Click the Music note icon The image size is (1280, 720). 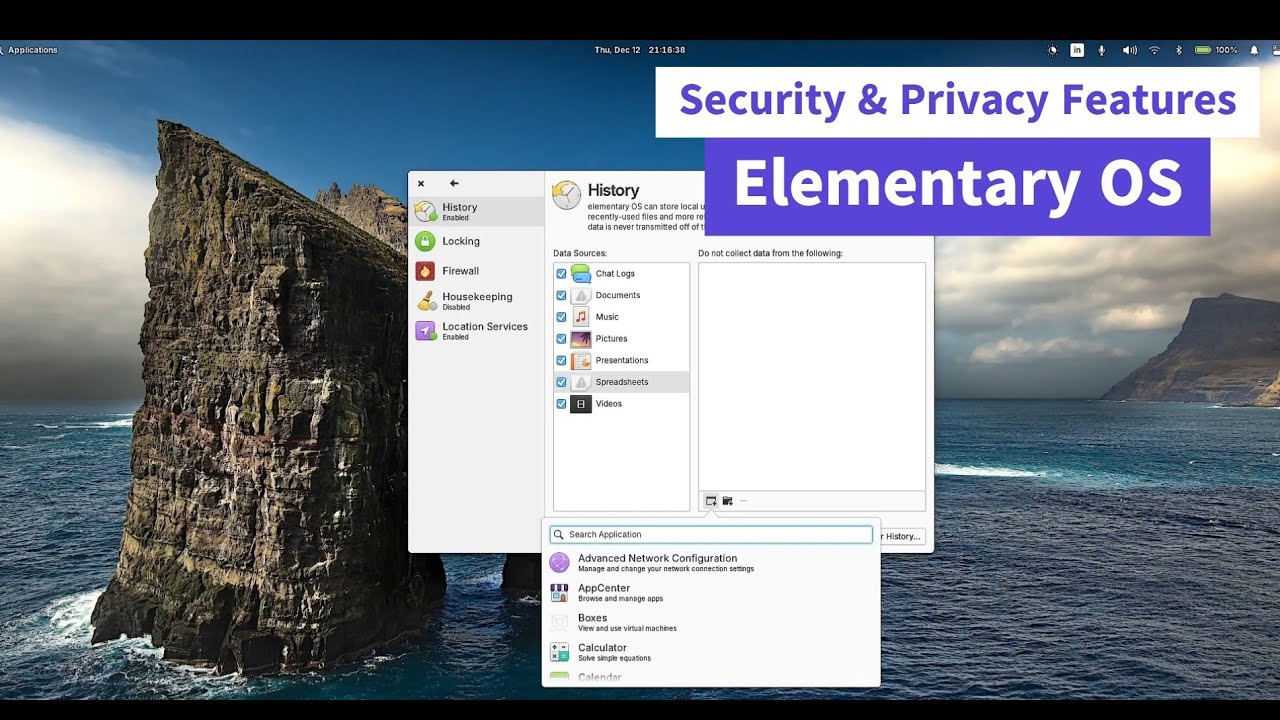pos(581,317)
